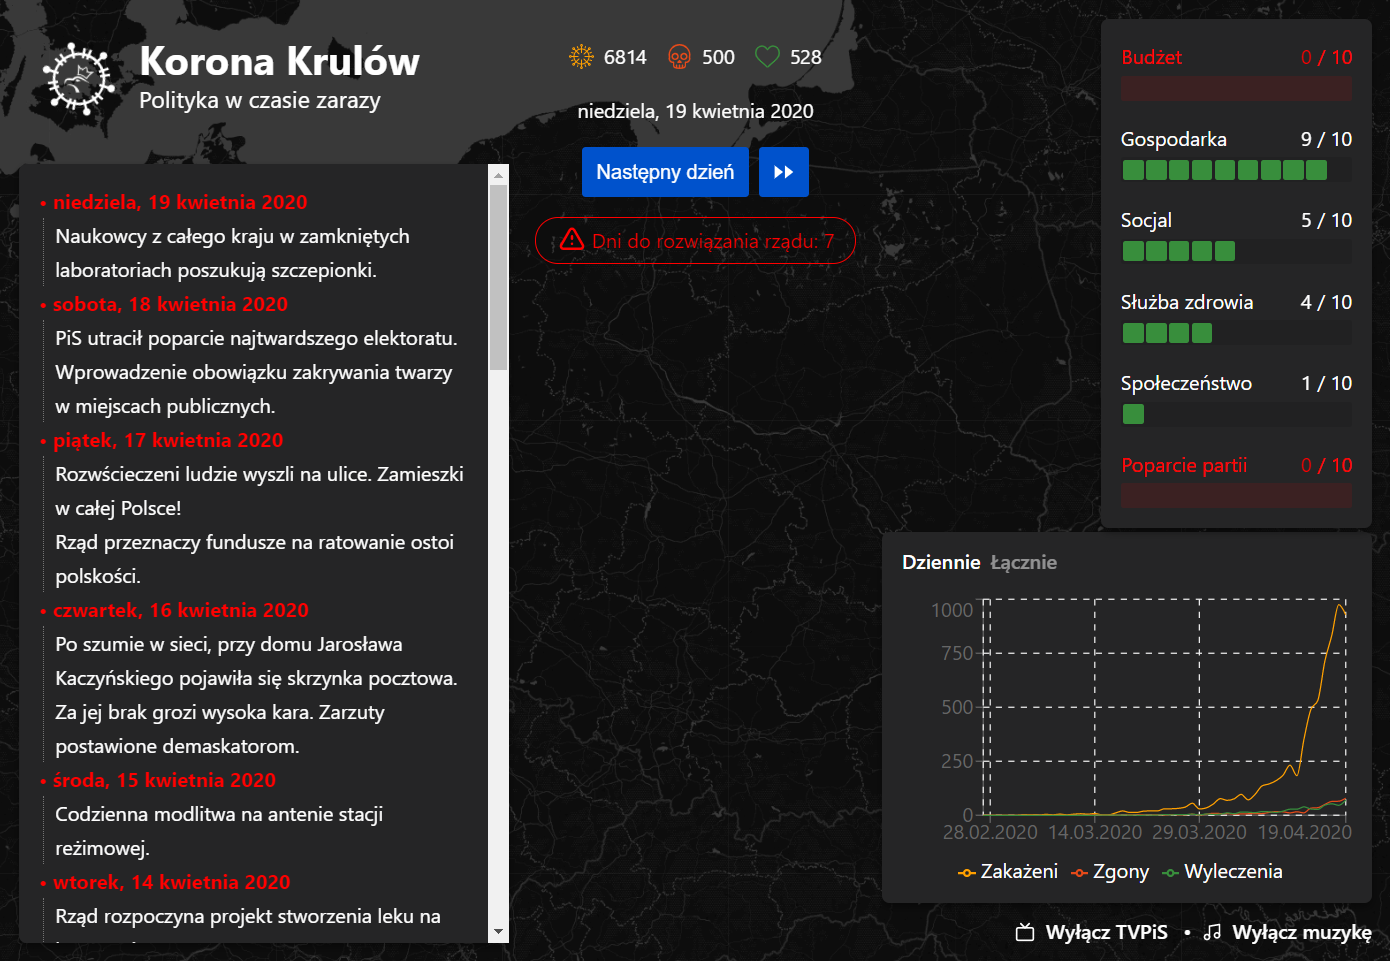Click the Społeczeństwo progress bar
1390x961 pixels.
click(1236, 414)
